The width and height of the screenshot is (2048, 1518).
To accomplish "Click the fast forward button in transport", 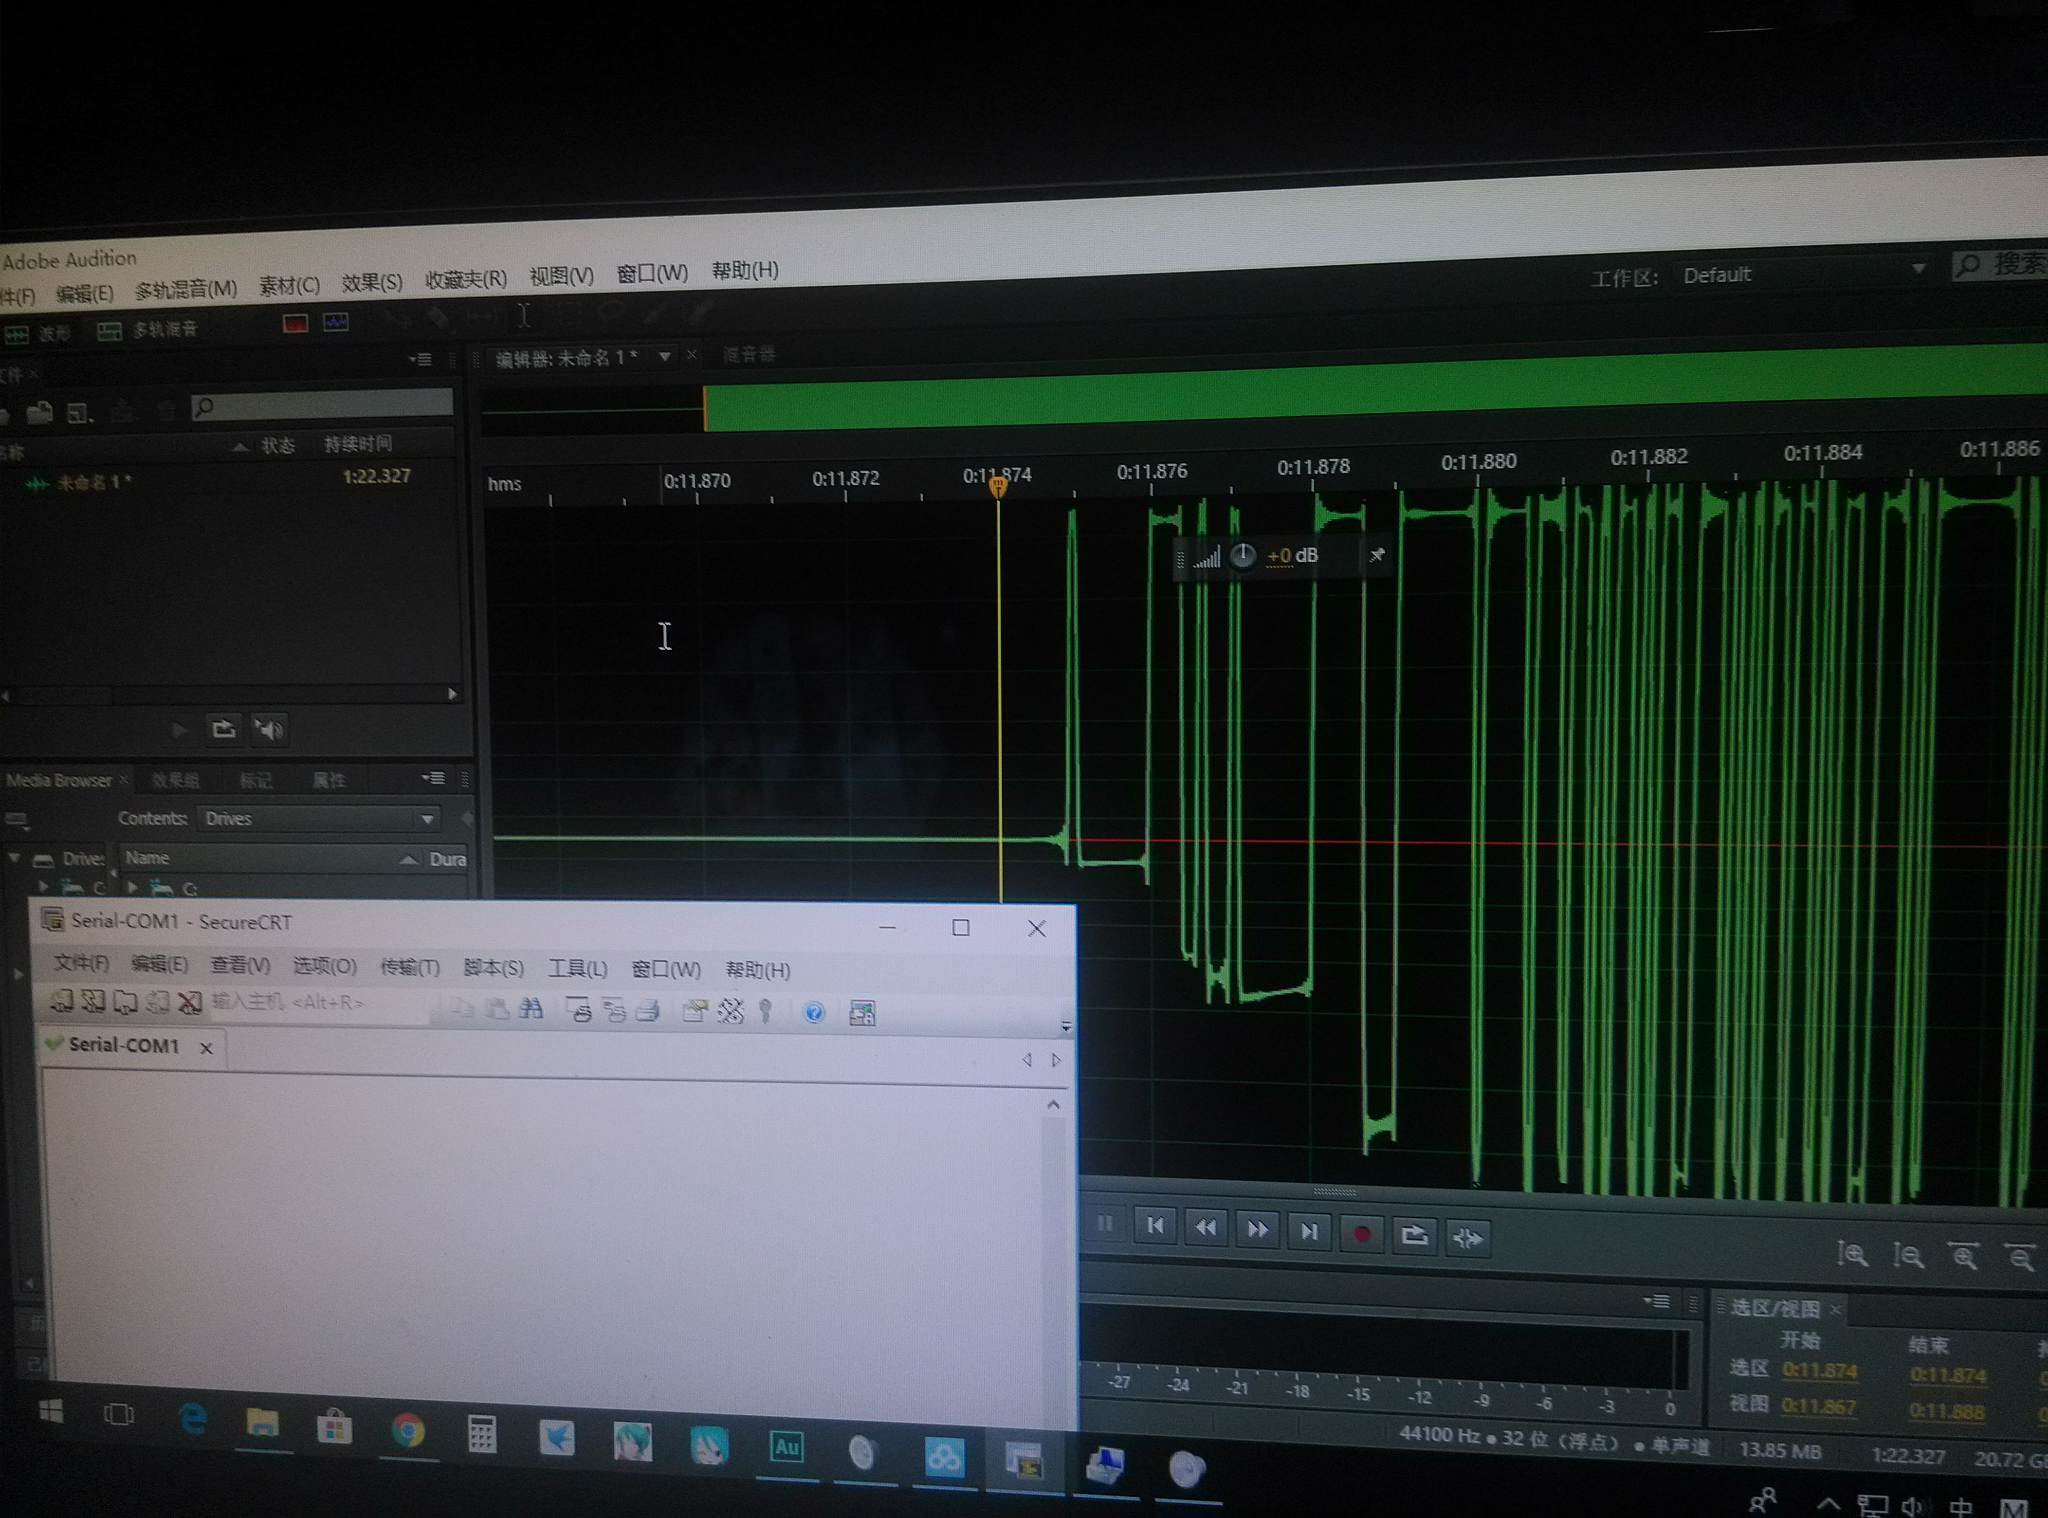I will pyautogui.click(x=1257, y=1230).
